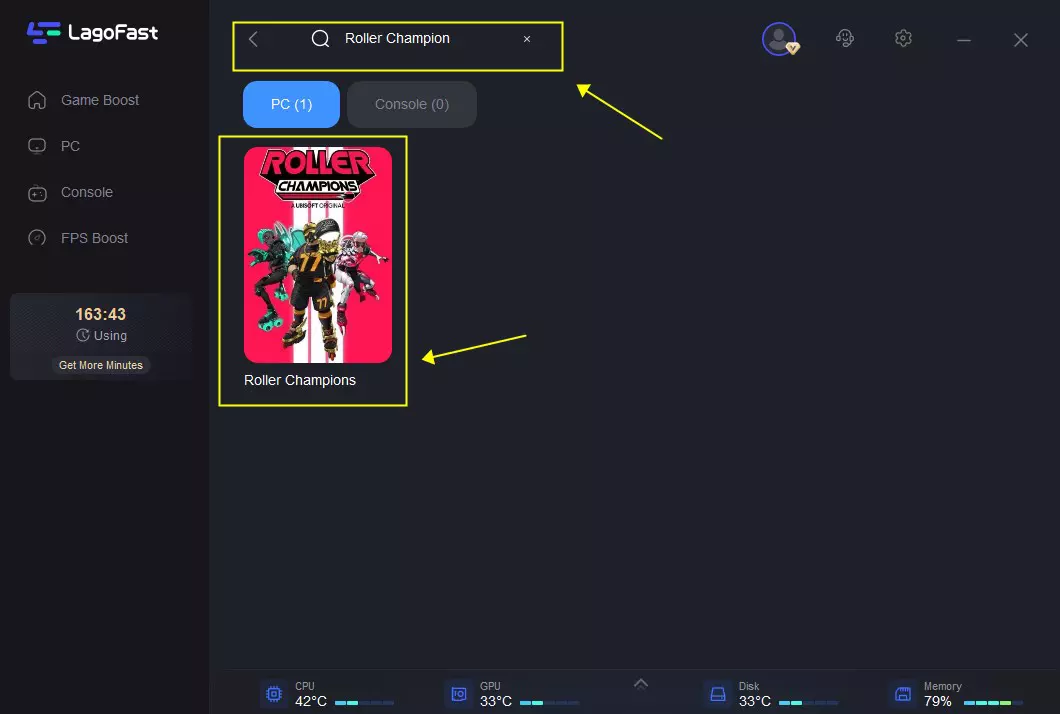The image size is (1060, 714).
Task: Click the GPU 33°C temperature reading
Action: pos(496,701)
